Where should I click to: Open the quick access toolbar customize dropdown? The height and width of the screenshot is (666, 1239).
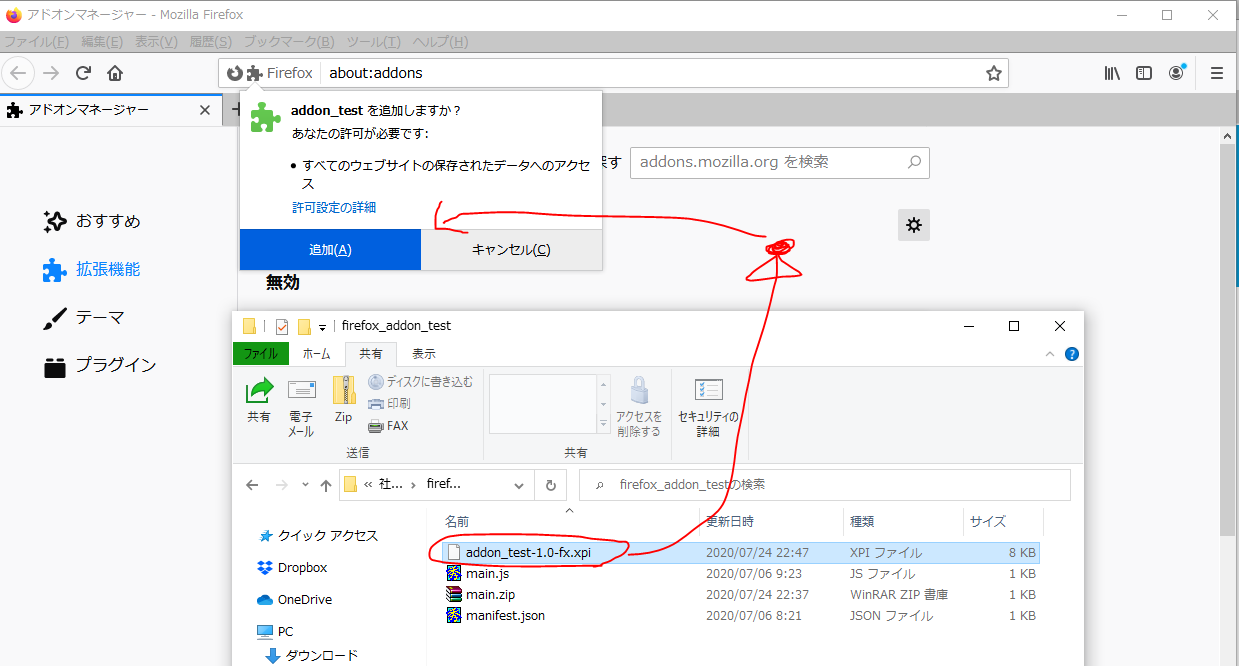click(322, 327)
